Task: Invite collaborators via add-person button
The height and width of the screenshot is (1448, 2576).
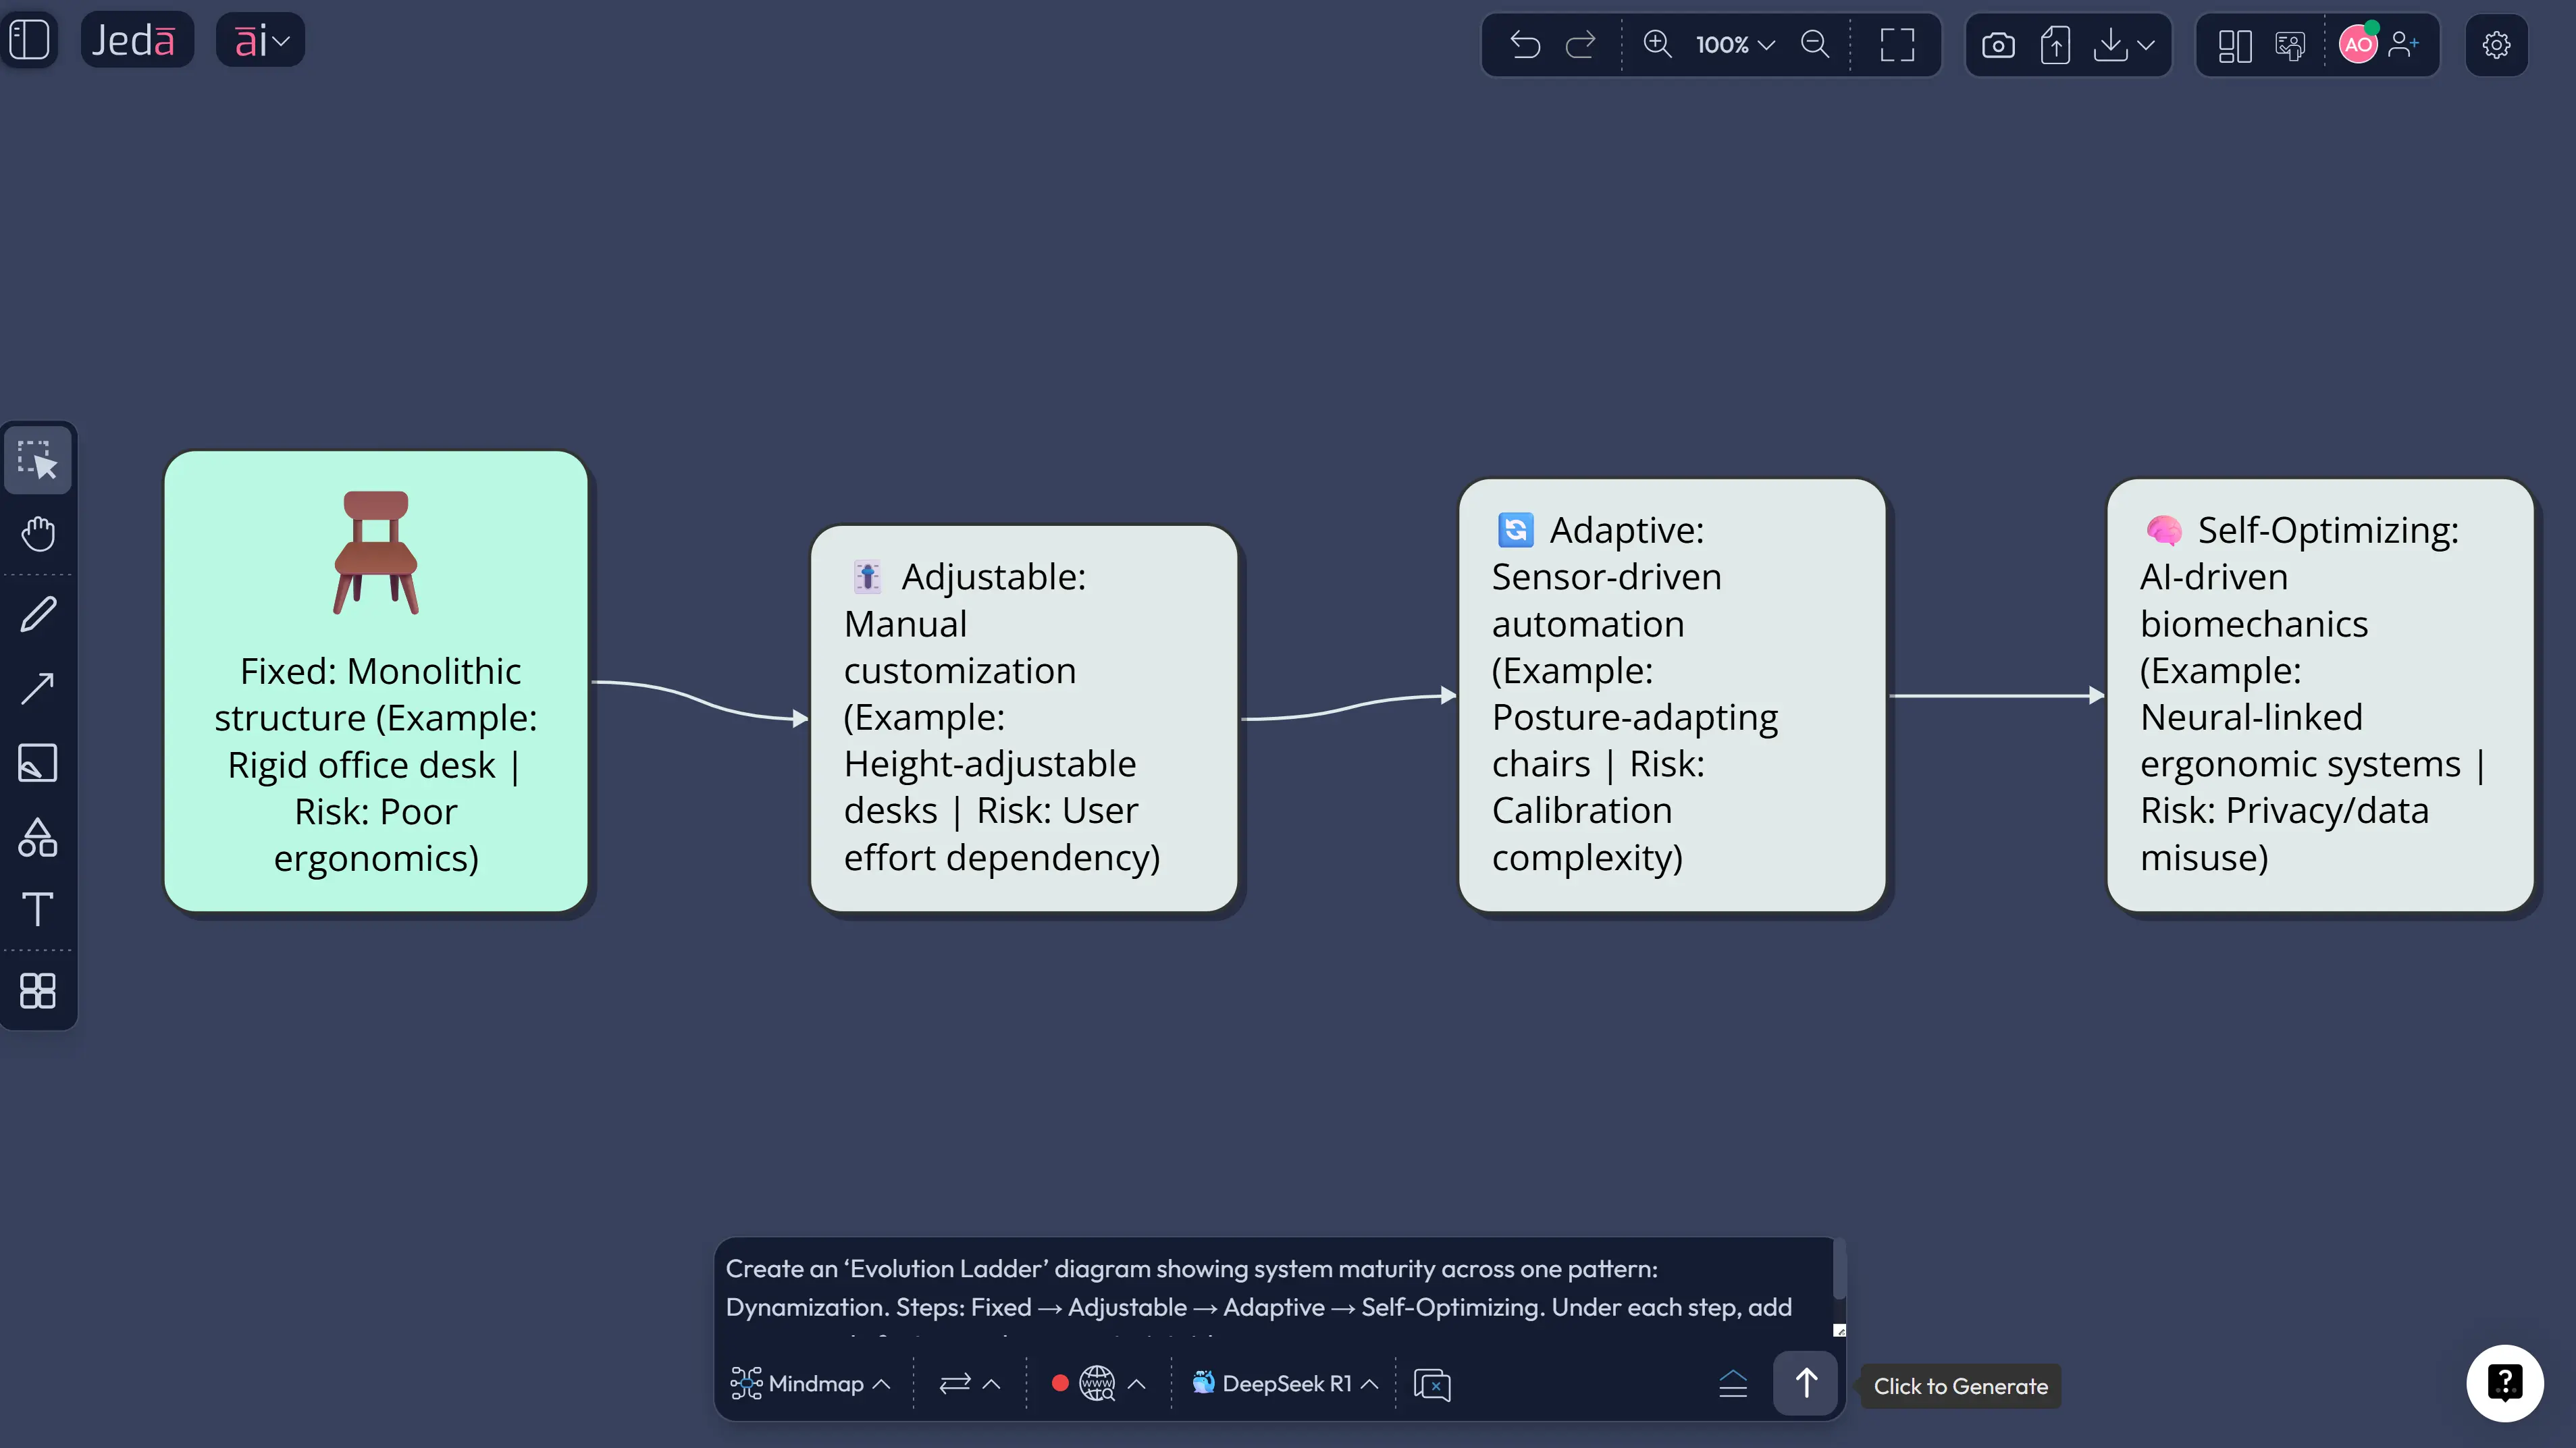Action: click(2404, 44)
